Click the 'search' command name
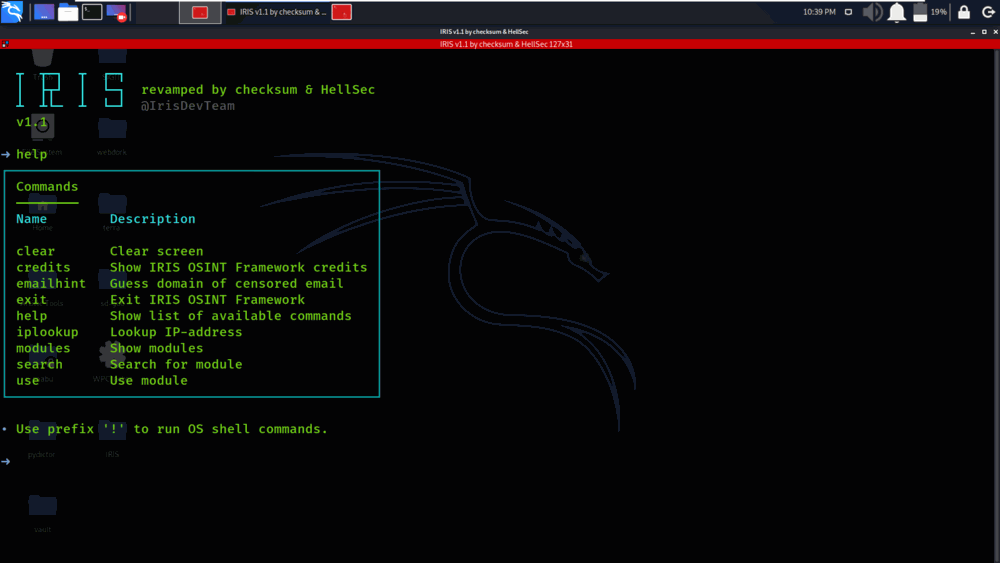This screenshot has height=563, width=1000. point(40,364)
